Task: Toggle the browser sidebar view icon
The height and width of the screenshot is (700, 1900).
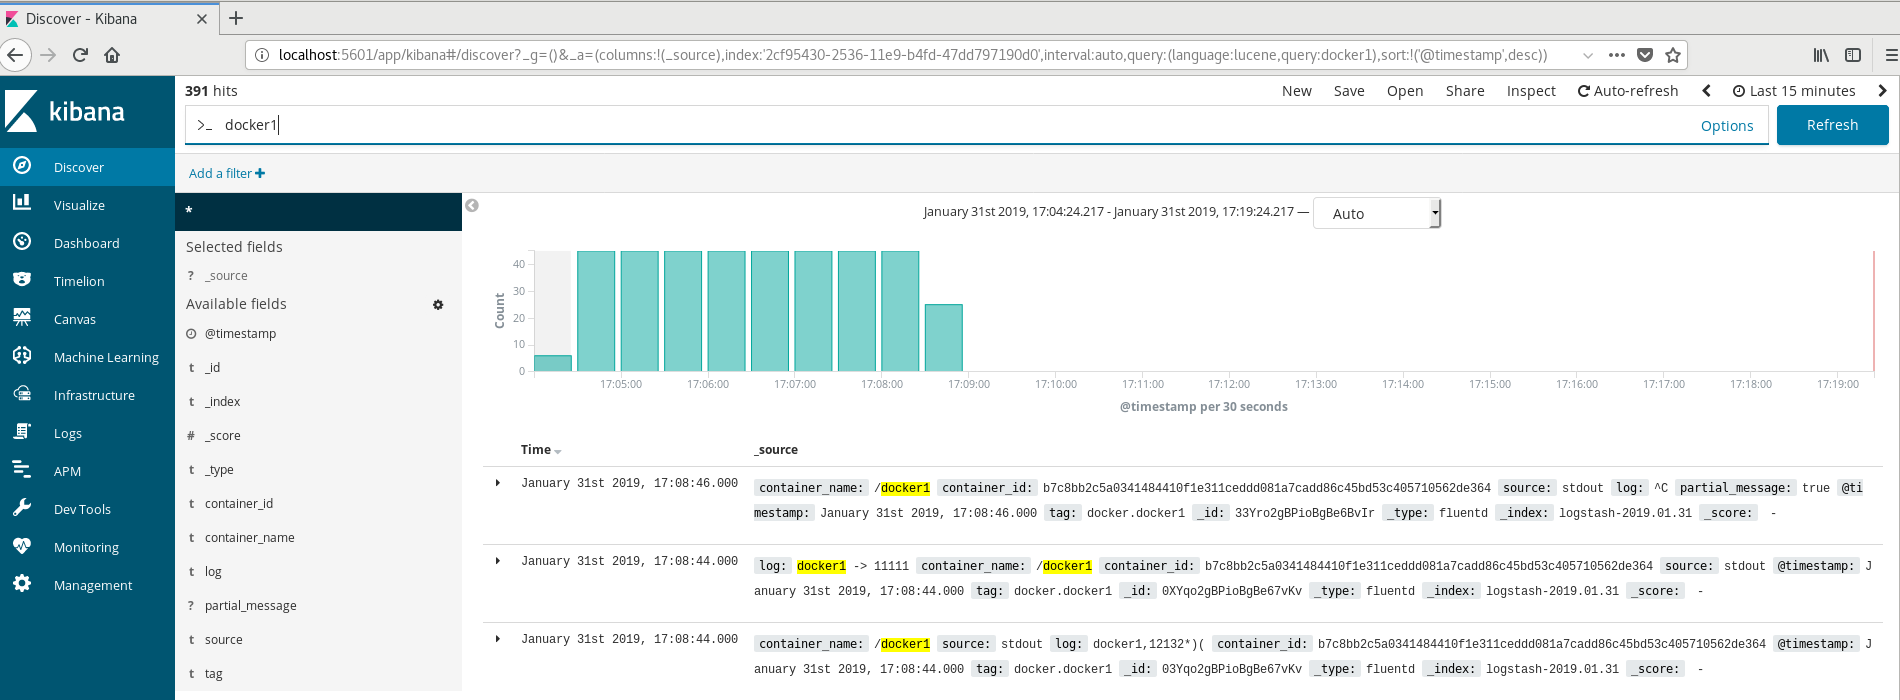Action: point(1853,55)
